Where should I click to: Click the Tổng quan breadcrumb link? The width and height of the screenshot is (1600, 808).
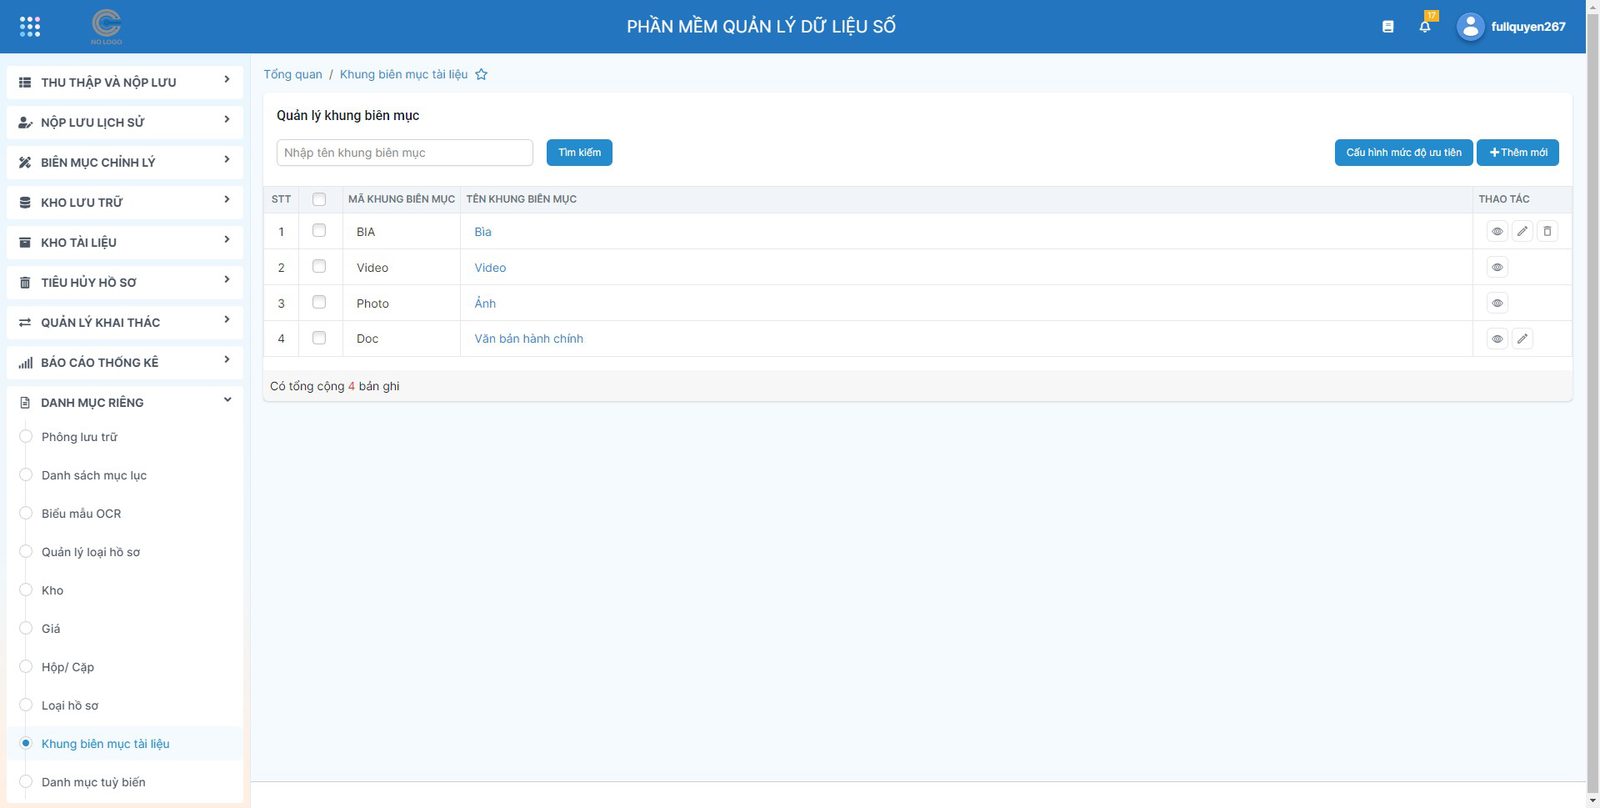click(293, 74)
